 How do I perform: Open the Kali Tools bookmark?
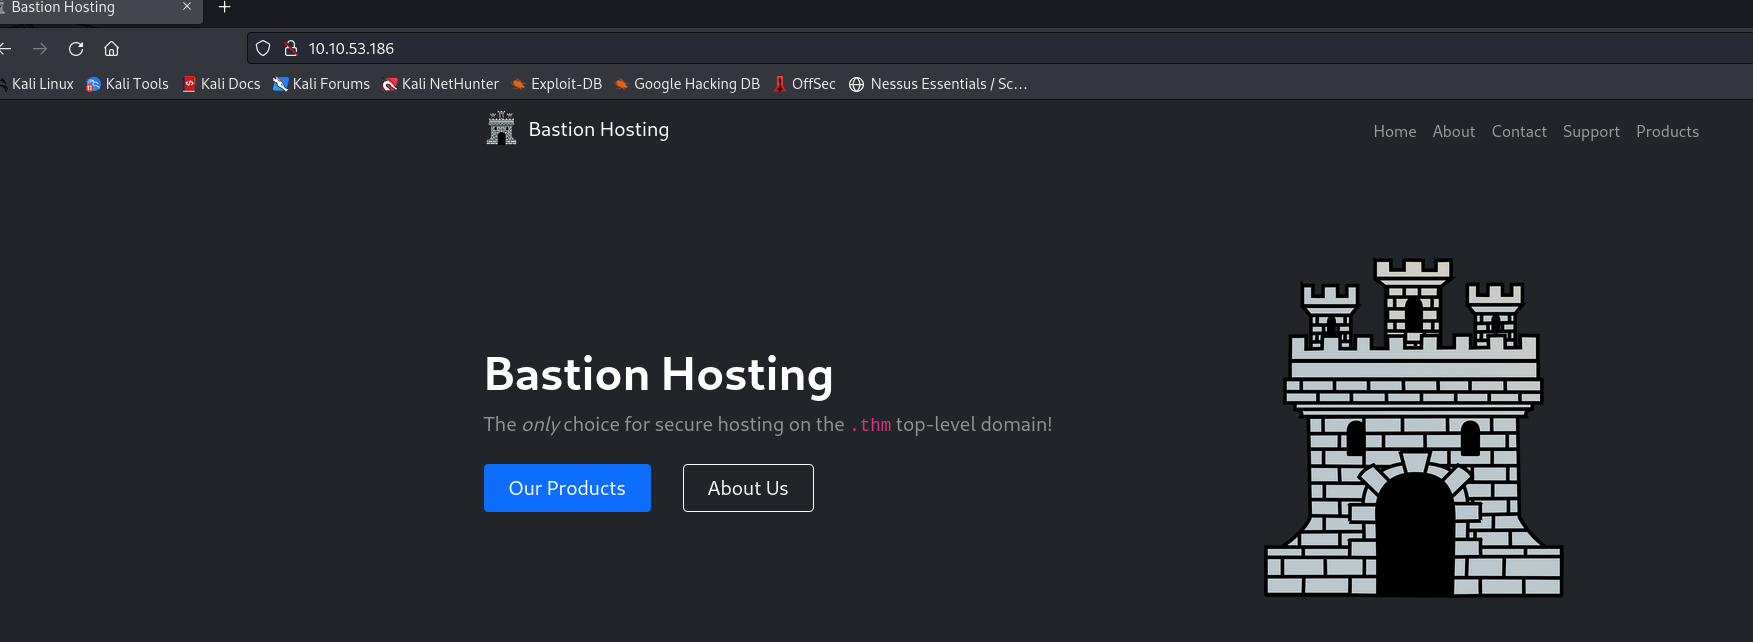click(127, 84)
